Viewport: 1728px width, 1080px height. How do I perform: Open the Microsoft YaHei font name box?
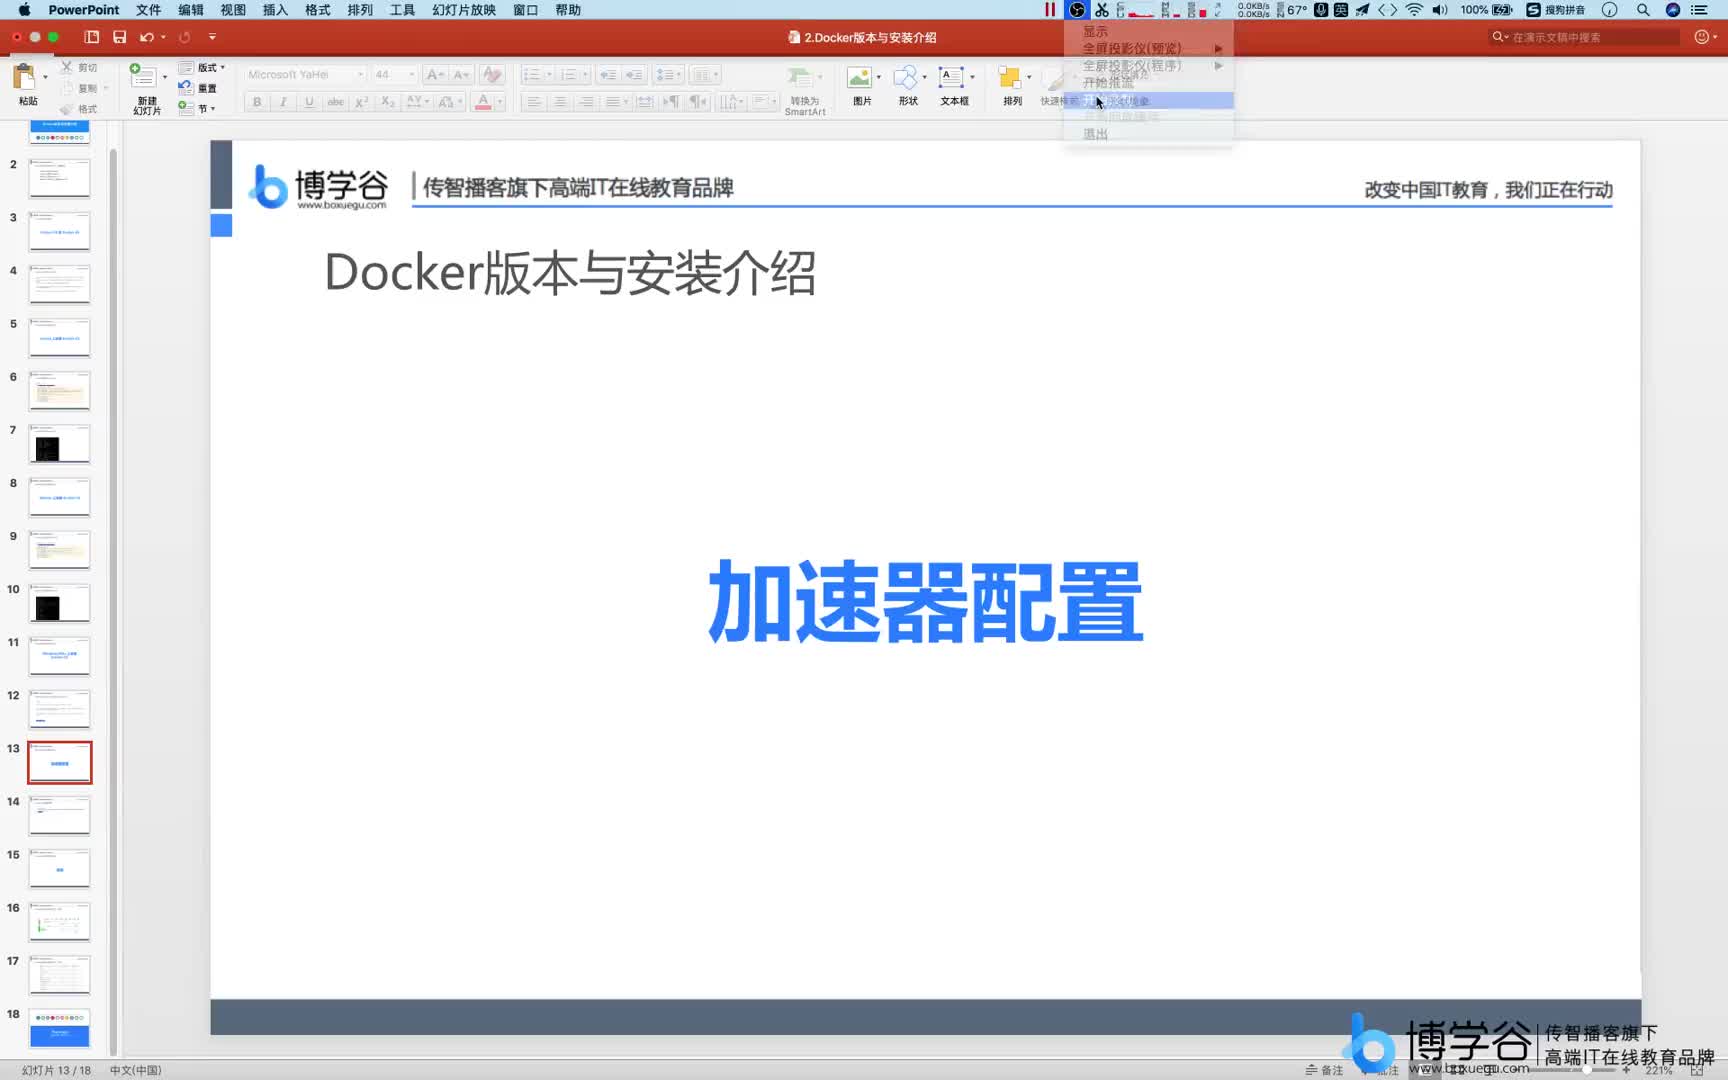tap(305, 75)
